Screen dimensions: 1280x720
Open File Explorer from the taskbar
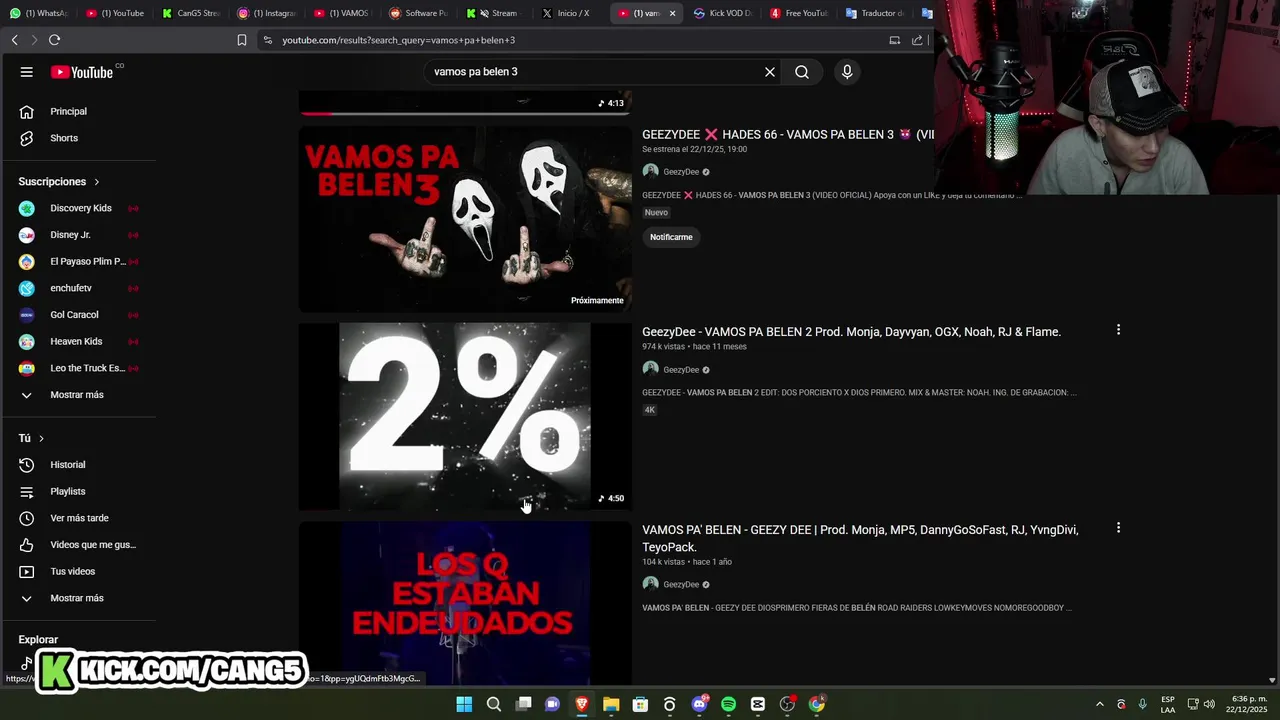pos(611,704)
